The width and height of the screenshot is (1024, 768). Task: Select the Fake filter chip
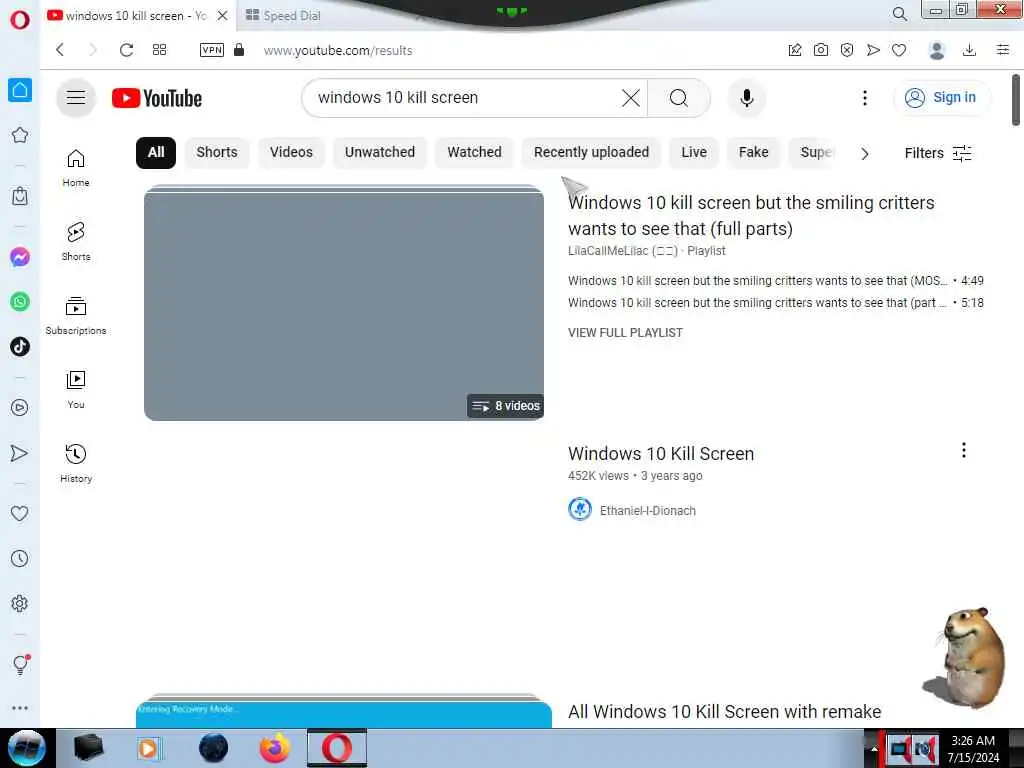point(754,152)
